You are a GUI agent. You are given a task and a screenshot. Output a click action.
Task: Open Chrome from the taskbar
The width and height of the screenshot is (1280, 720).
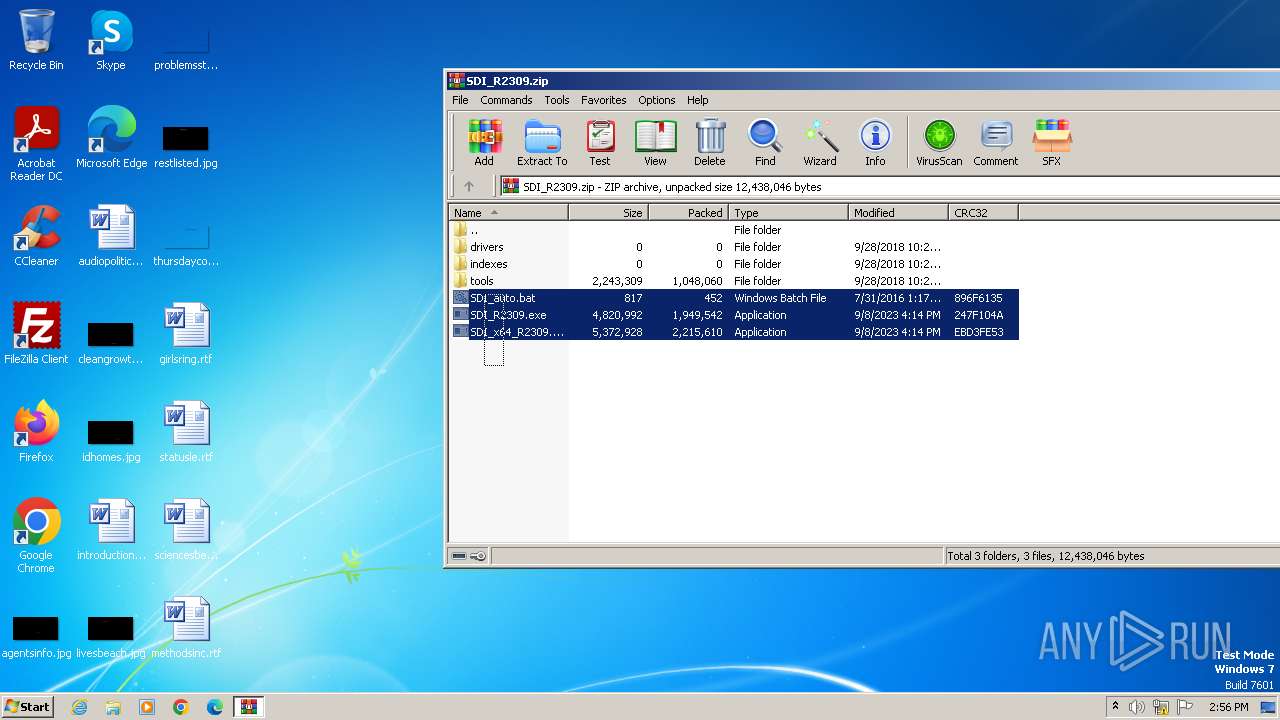181,707
